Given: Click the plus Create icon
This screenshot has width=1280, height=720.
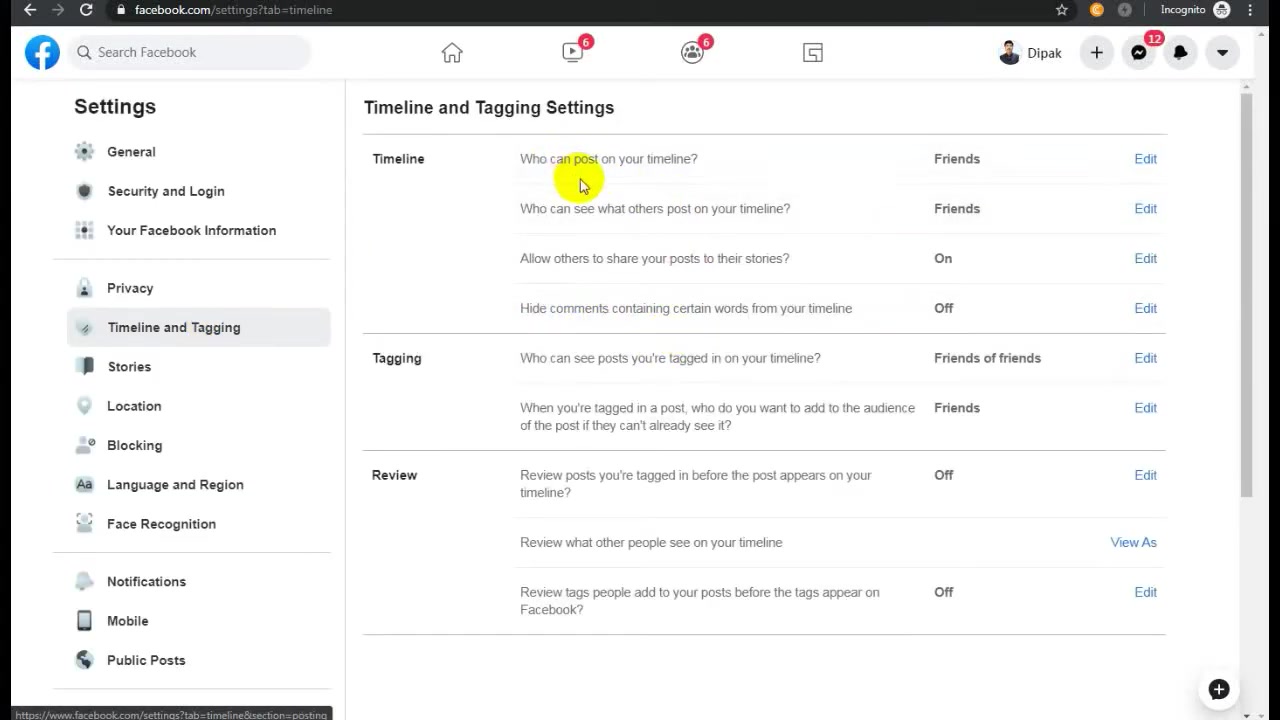Looking at the screenshot, I should 1097,53.
